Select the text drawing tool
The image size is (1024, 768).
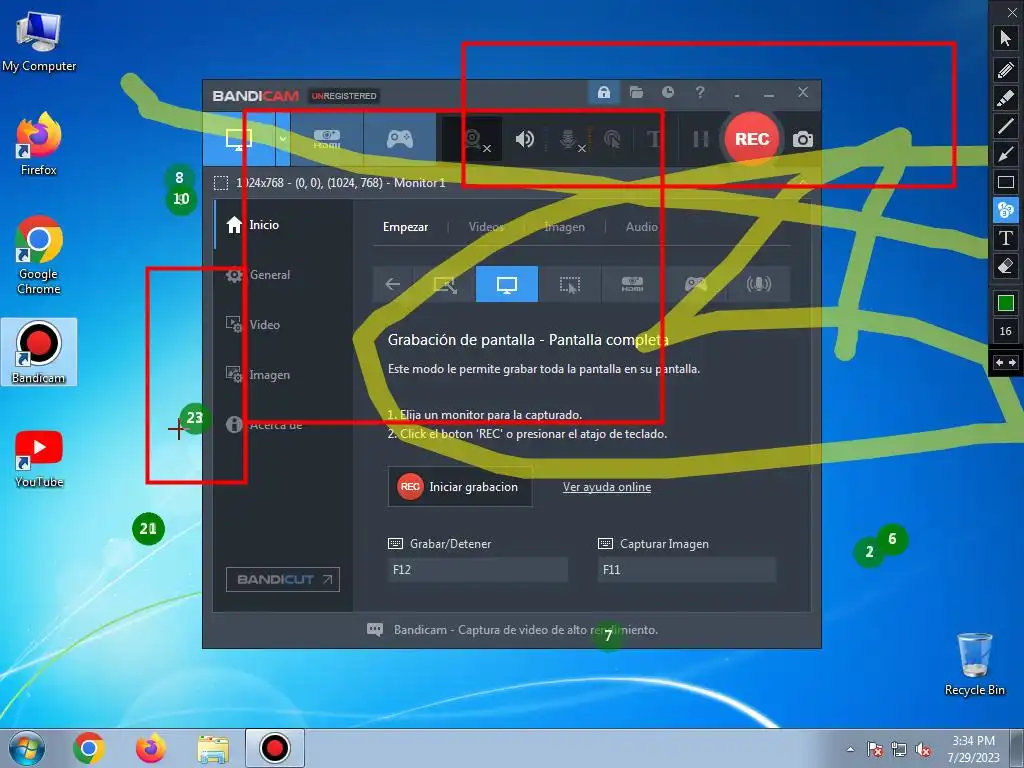pyautogui.click(x=1006, y=238)
